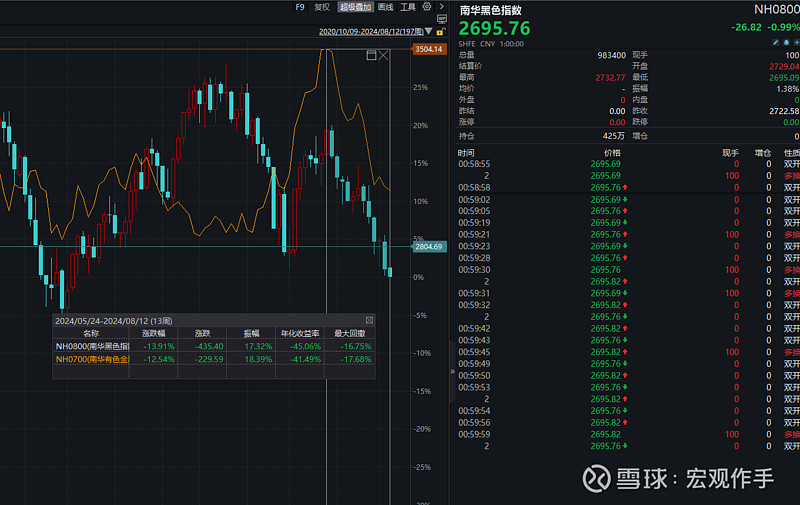
Task: Click the pencil edit icon near the quote
Action: click(776, 43)
